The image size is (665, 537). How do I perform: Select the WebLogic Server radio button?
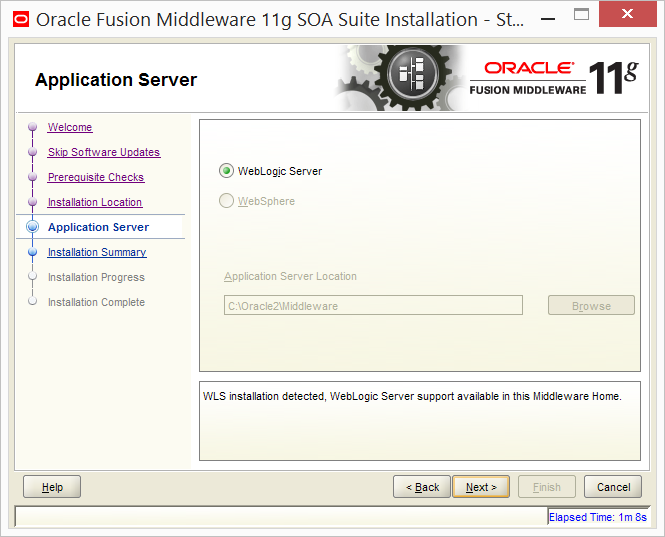point(226,171)
